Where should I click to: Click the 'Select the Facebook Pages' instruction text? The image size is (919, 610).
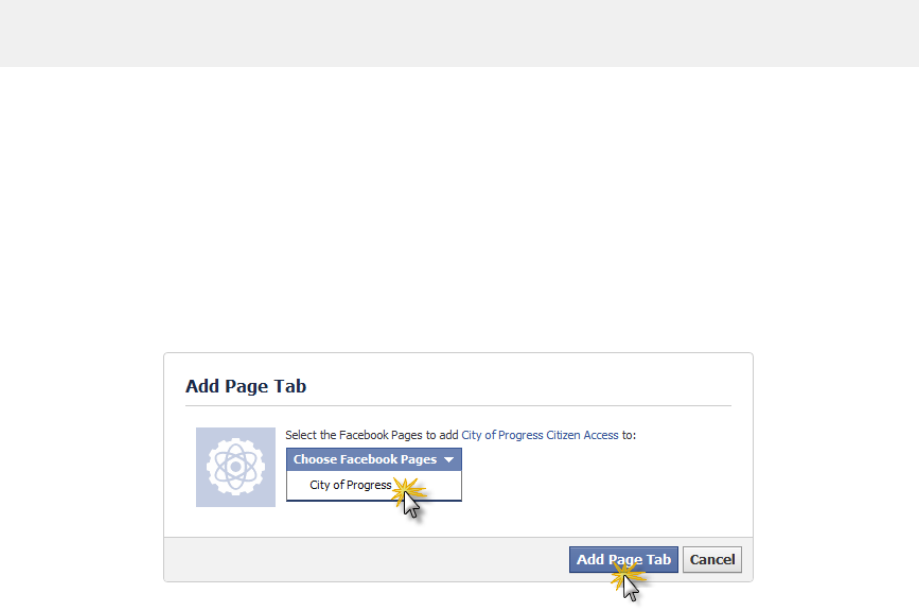point(372,435)
